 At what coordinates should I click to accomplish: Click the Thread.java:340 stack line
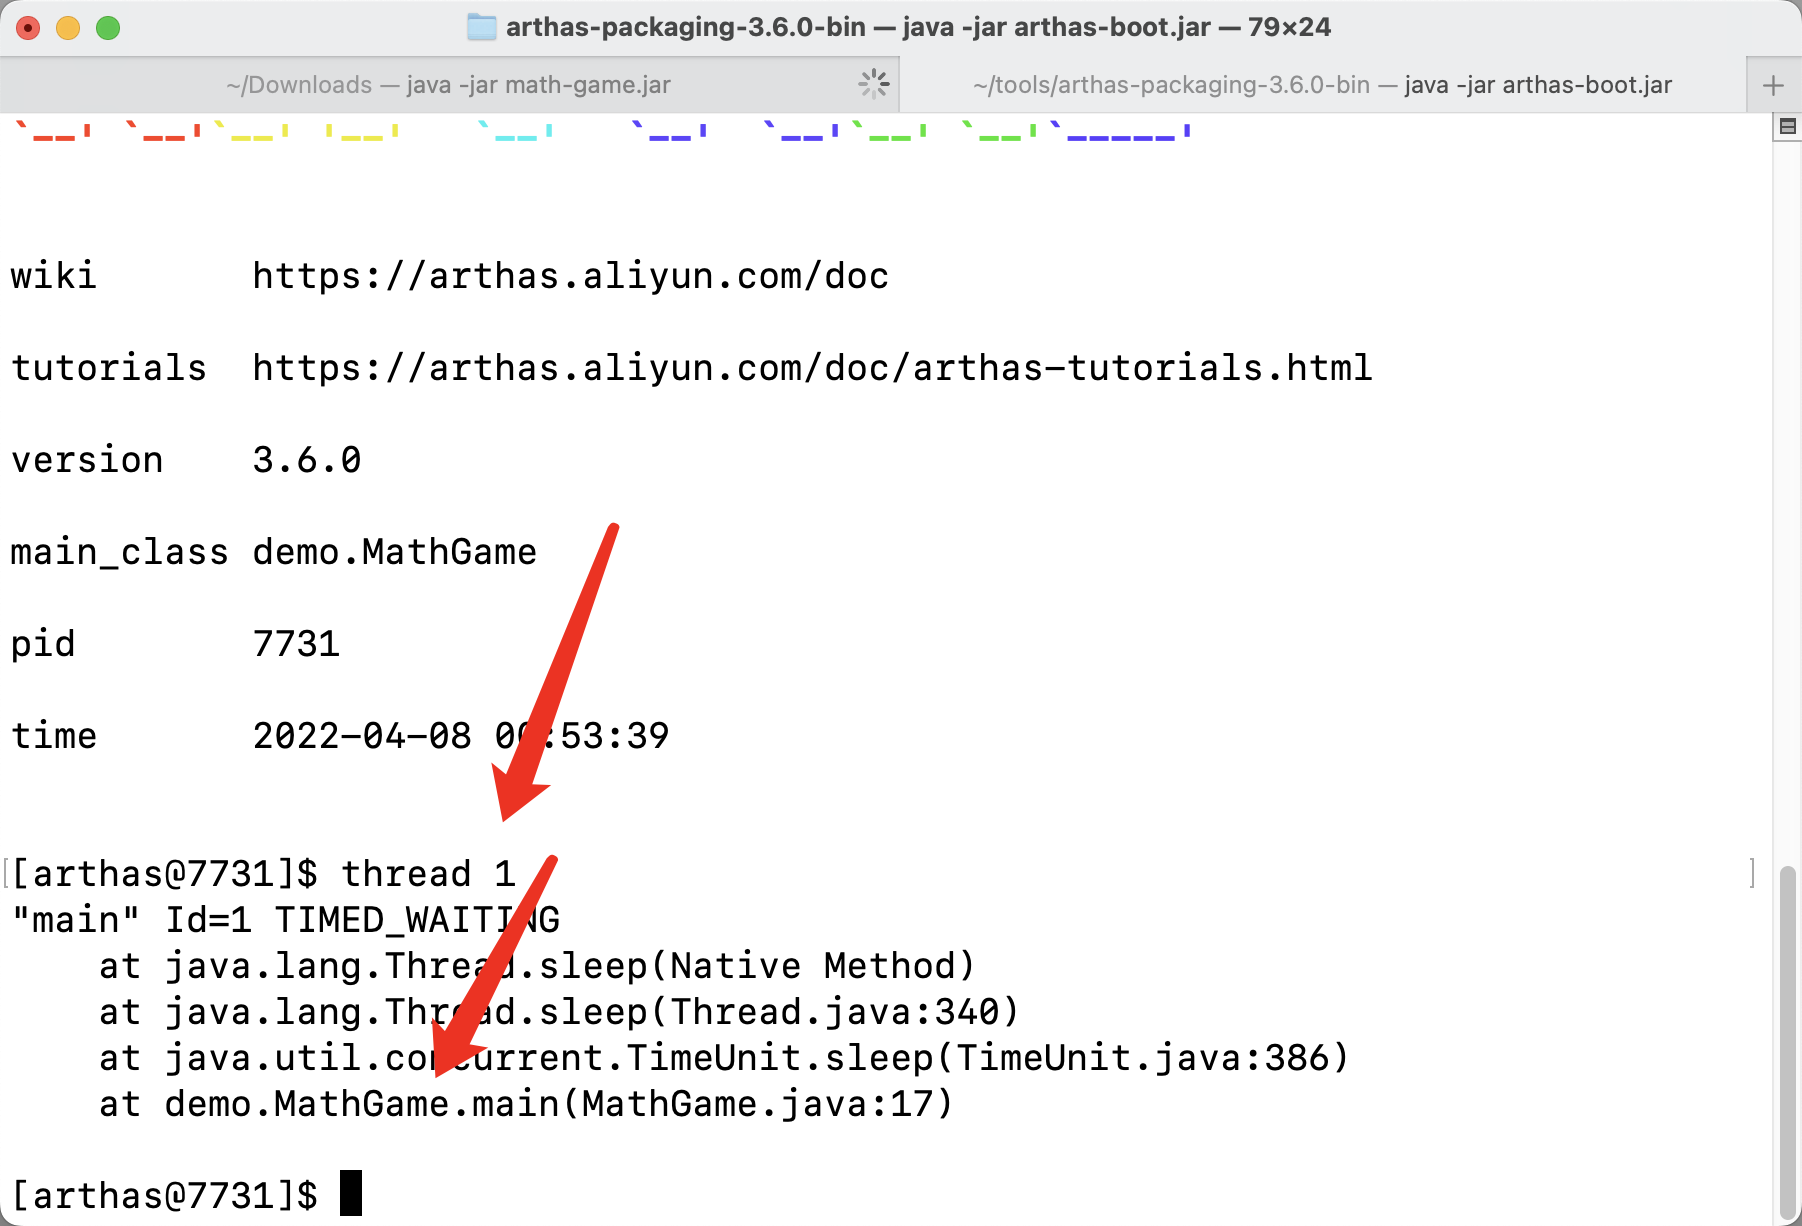point(559,1012)
